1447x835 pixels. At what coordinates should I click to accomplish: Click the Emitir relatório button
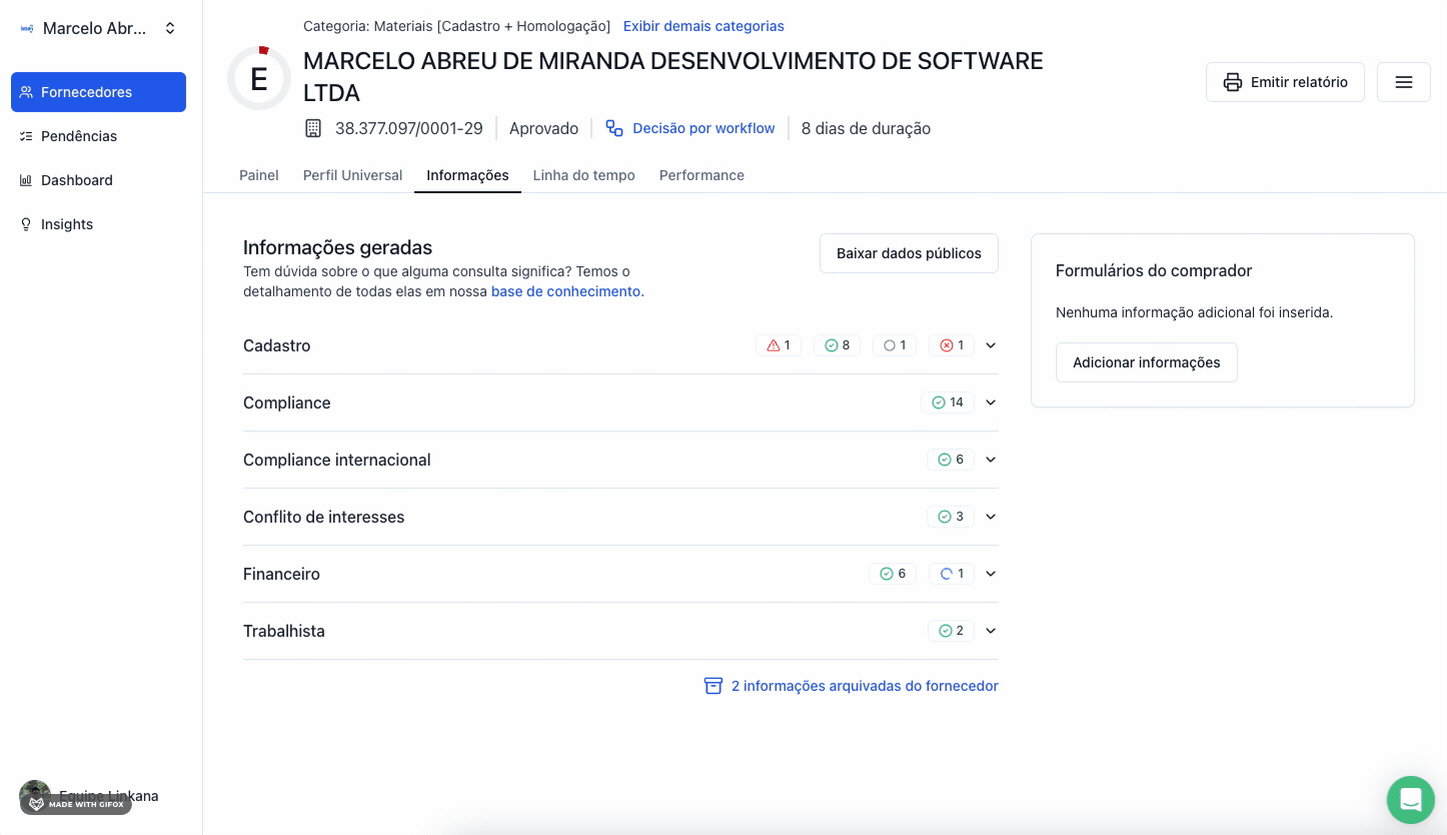pyautogui.click(x=1285, y=82)
